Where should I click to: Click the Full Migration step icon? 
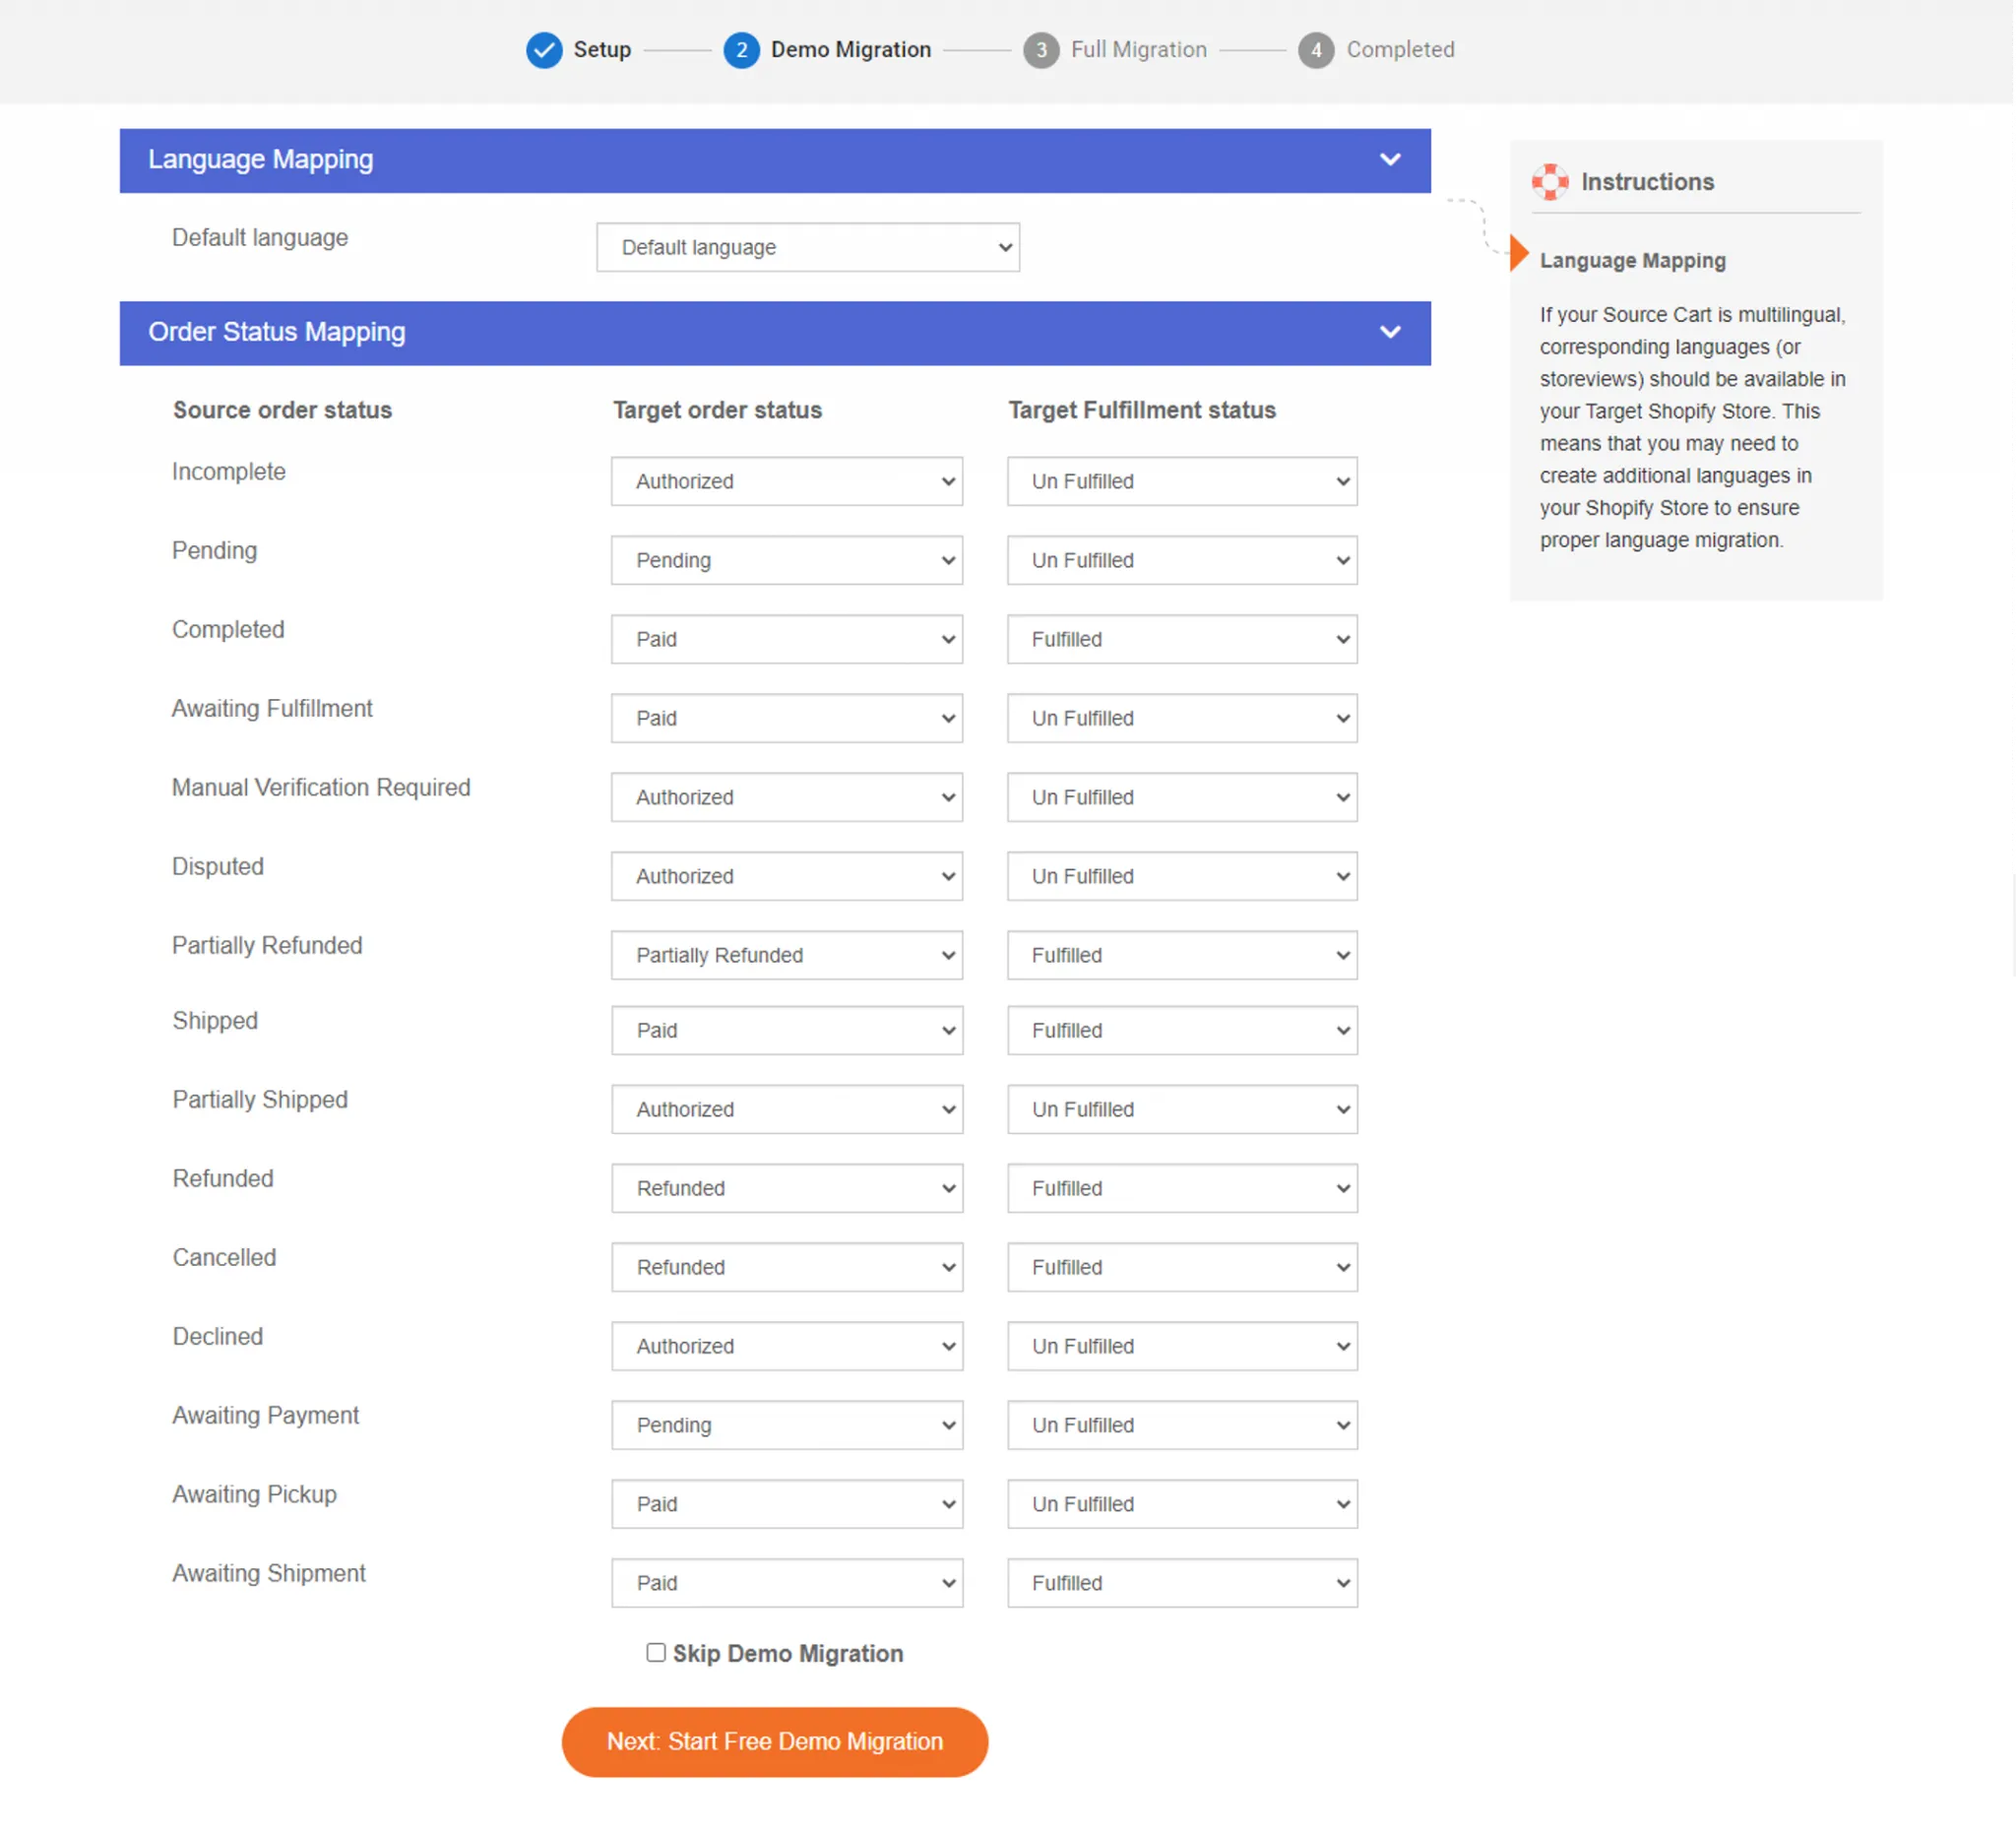[1038, 49]
